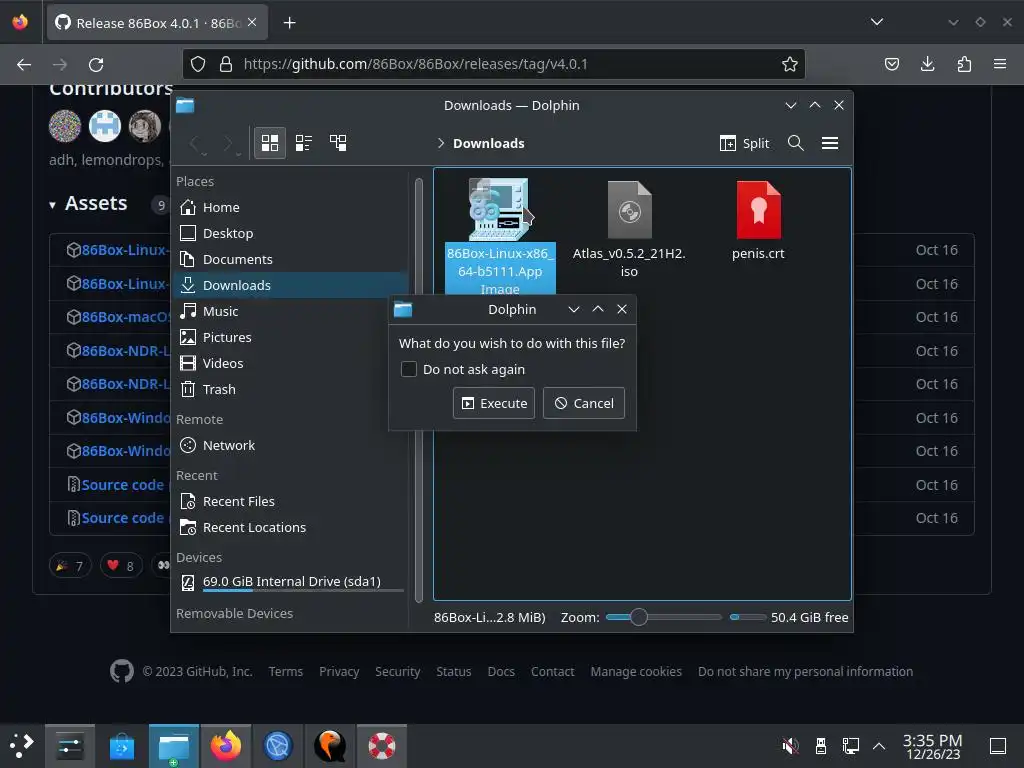The image size is (1024, 768).
Task: Click Execute in the Dolphin dialog
Action: pyautogui.click(x=494, y=403)
